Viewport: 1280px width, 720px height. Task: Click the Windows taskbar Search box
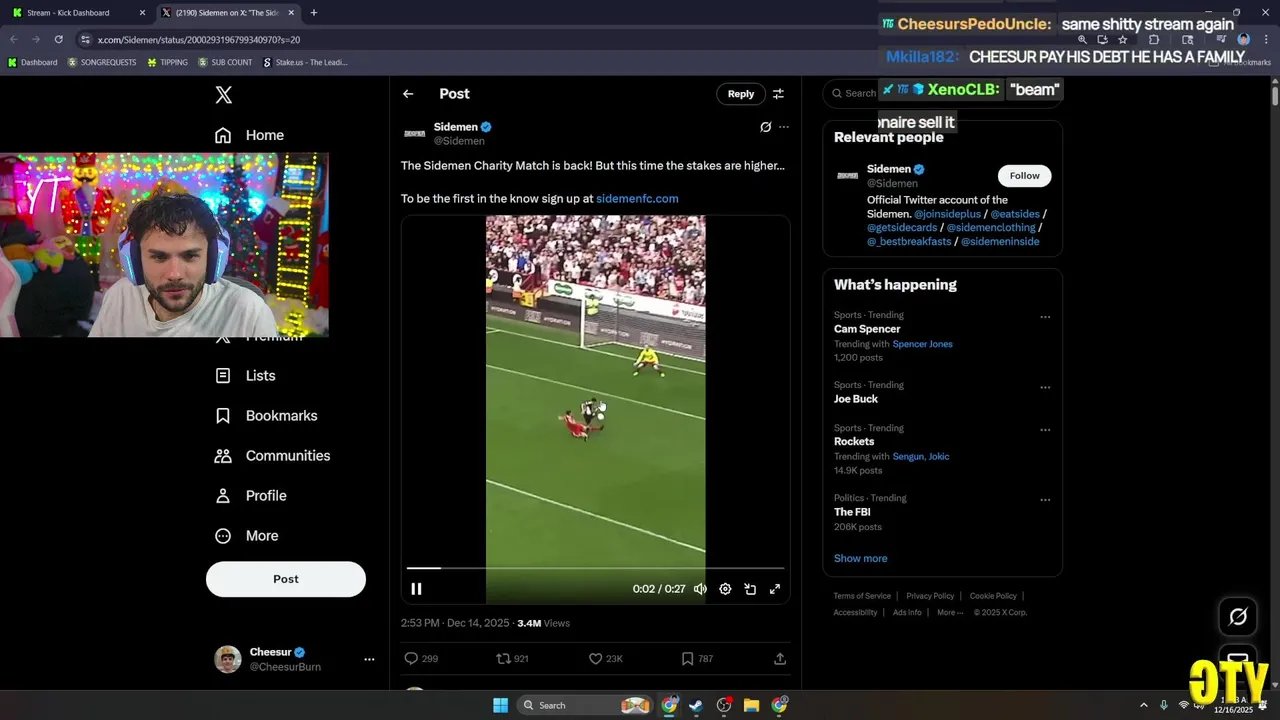coord(586,705)
